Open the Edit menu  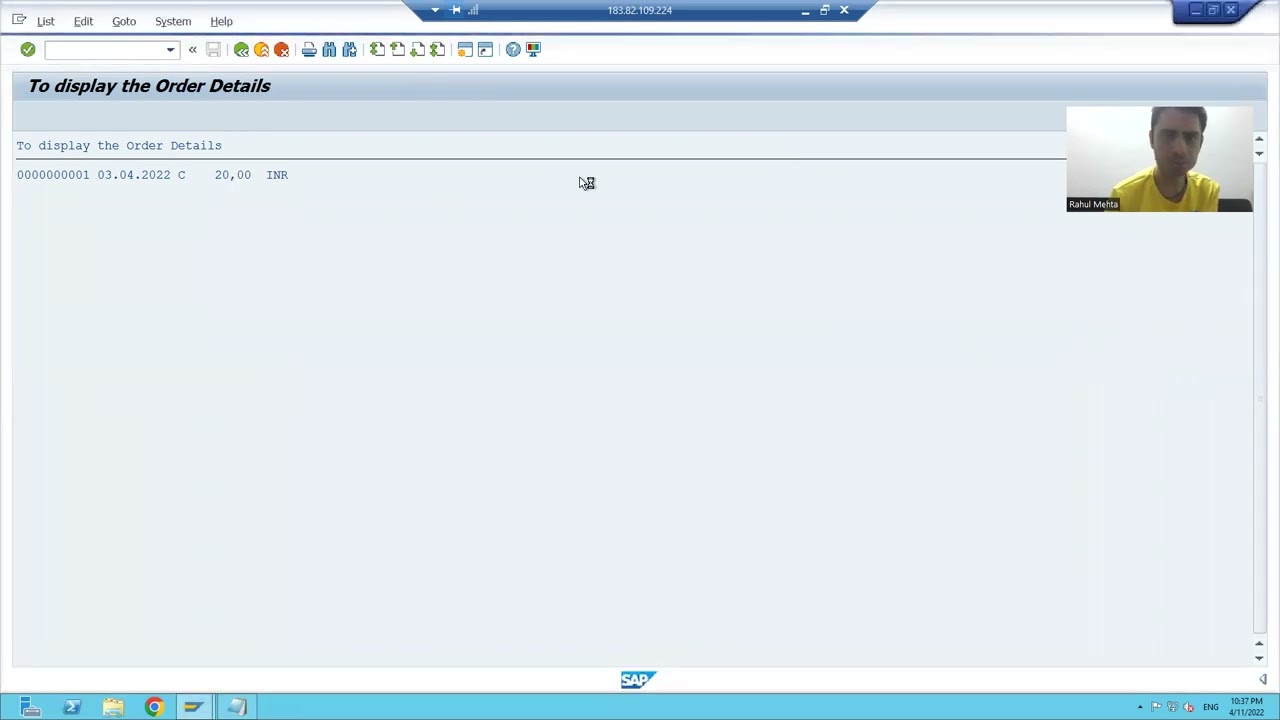tap(83, 21)
